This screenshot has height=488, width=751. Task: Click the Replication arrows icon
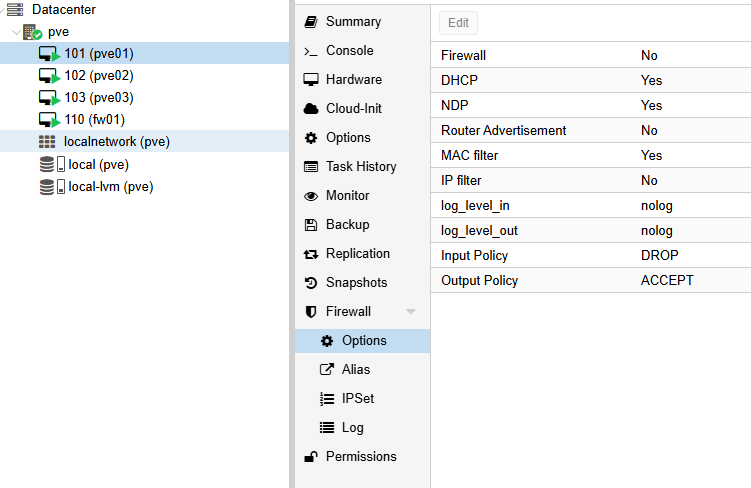pyautogui.click(x=311, y=254)
